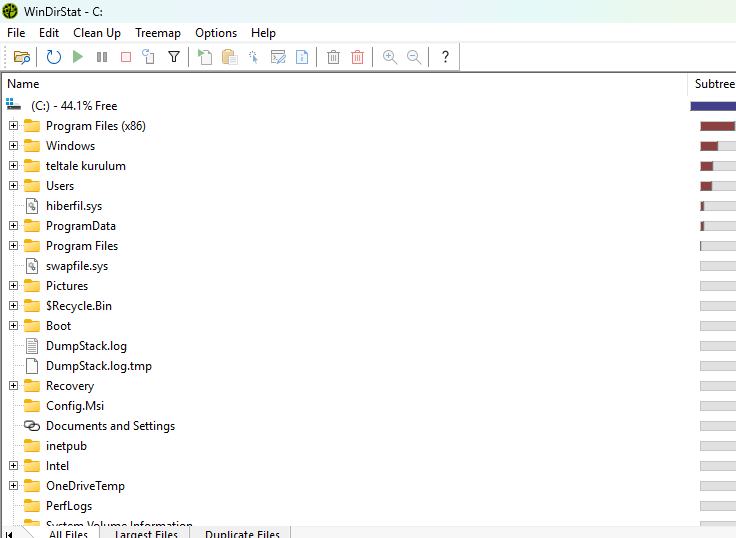Image resolution: width=736 pixels, height=538 pixels.
Task: Click the Program Files (x86) subtree percentage bar
Action: [x=718, y=126]
